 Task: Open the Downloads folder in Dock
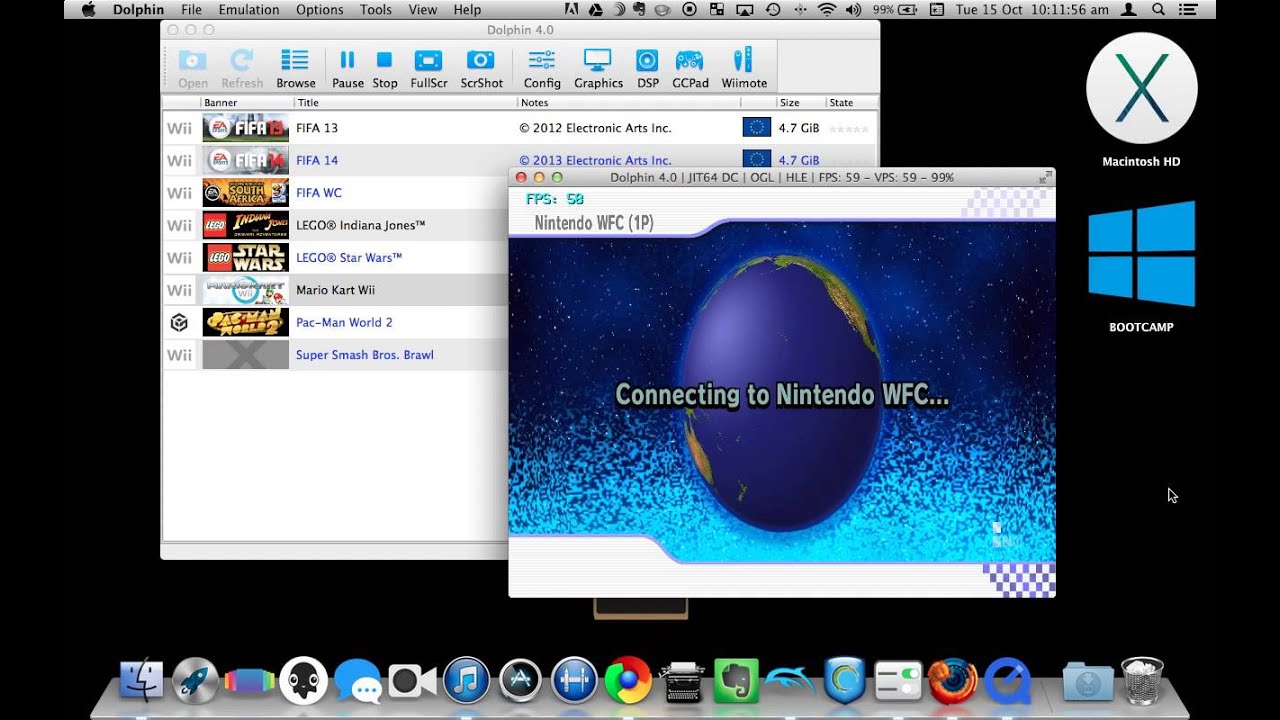(1086, 681)
